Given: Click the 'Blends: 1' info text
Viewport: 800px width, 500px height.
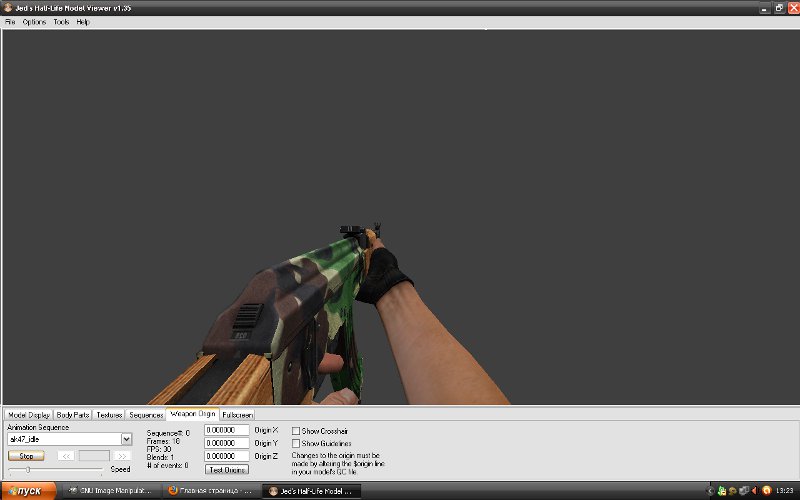Looking at the screenshot, I should click(160, 457).
